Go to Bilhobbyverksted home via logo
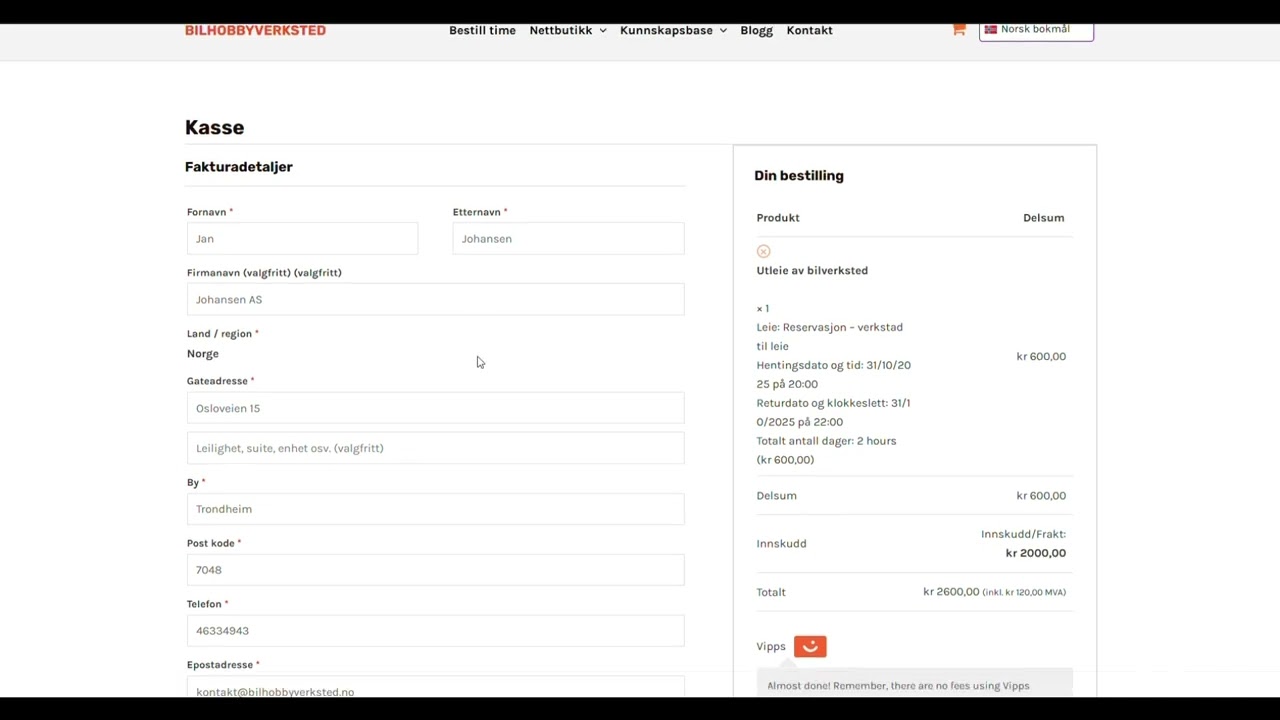1280x720 pixels. 255,30
